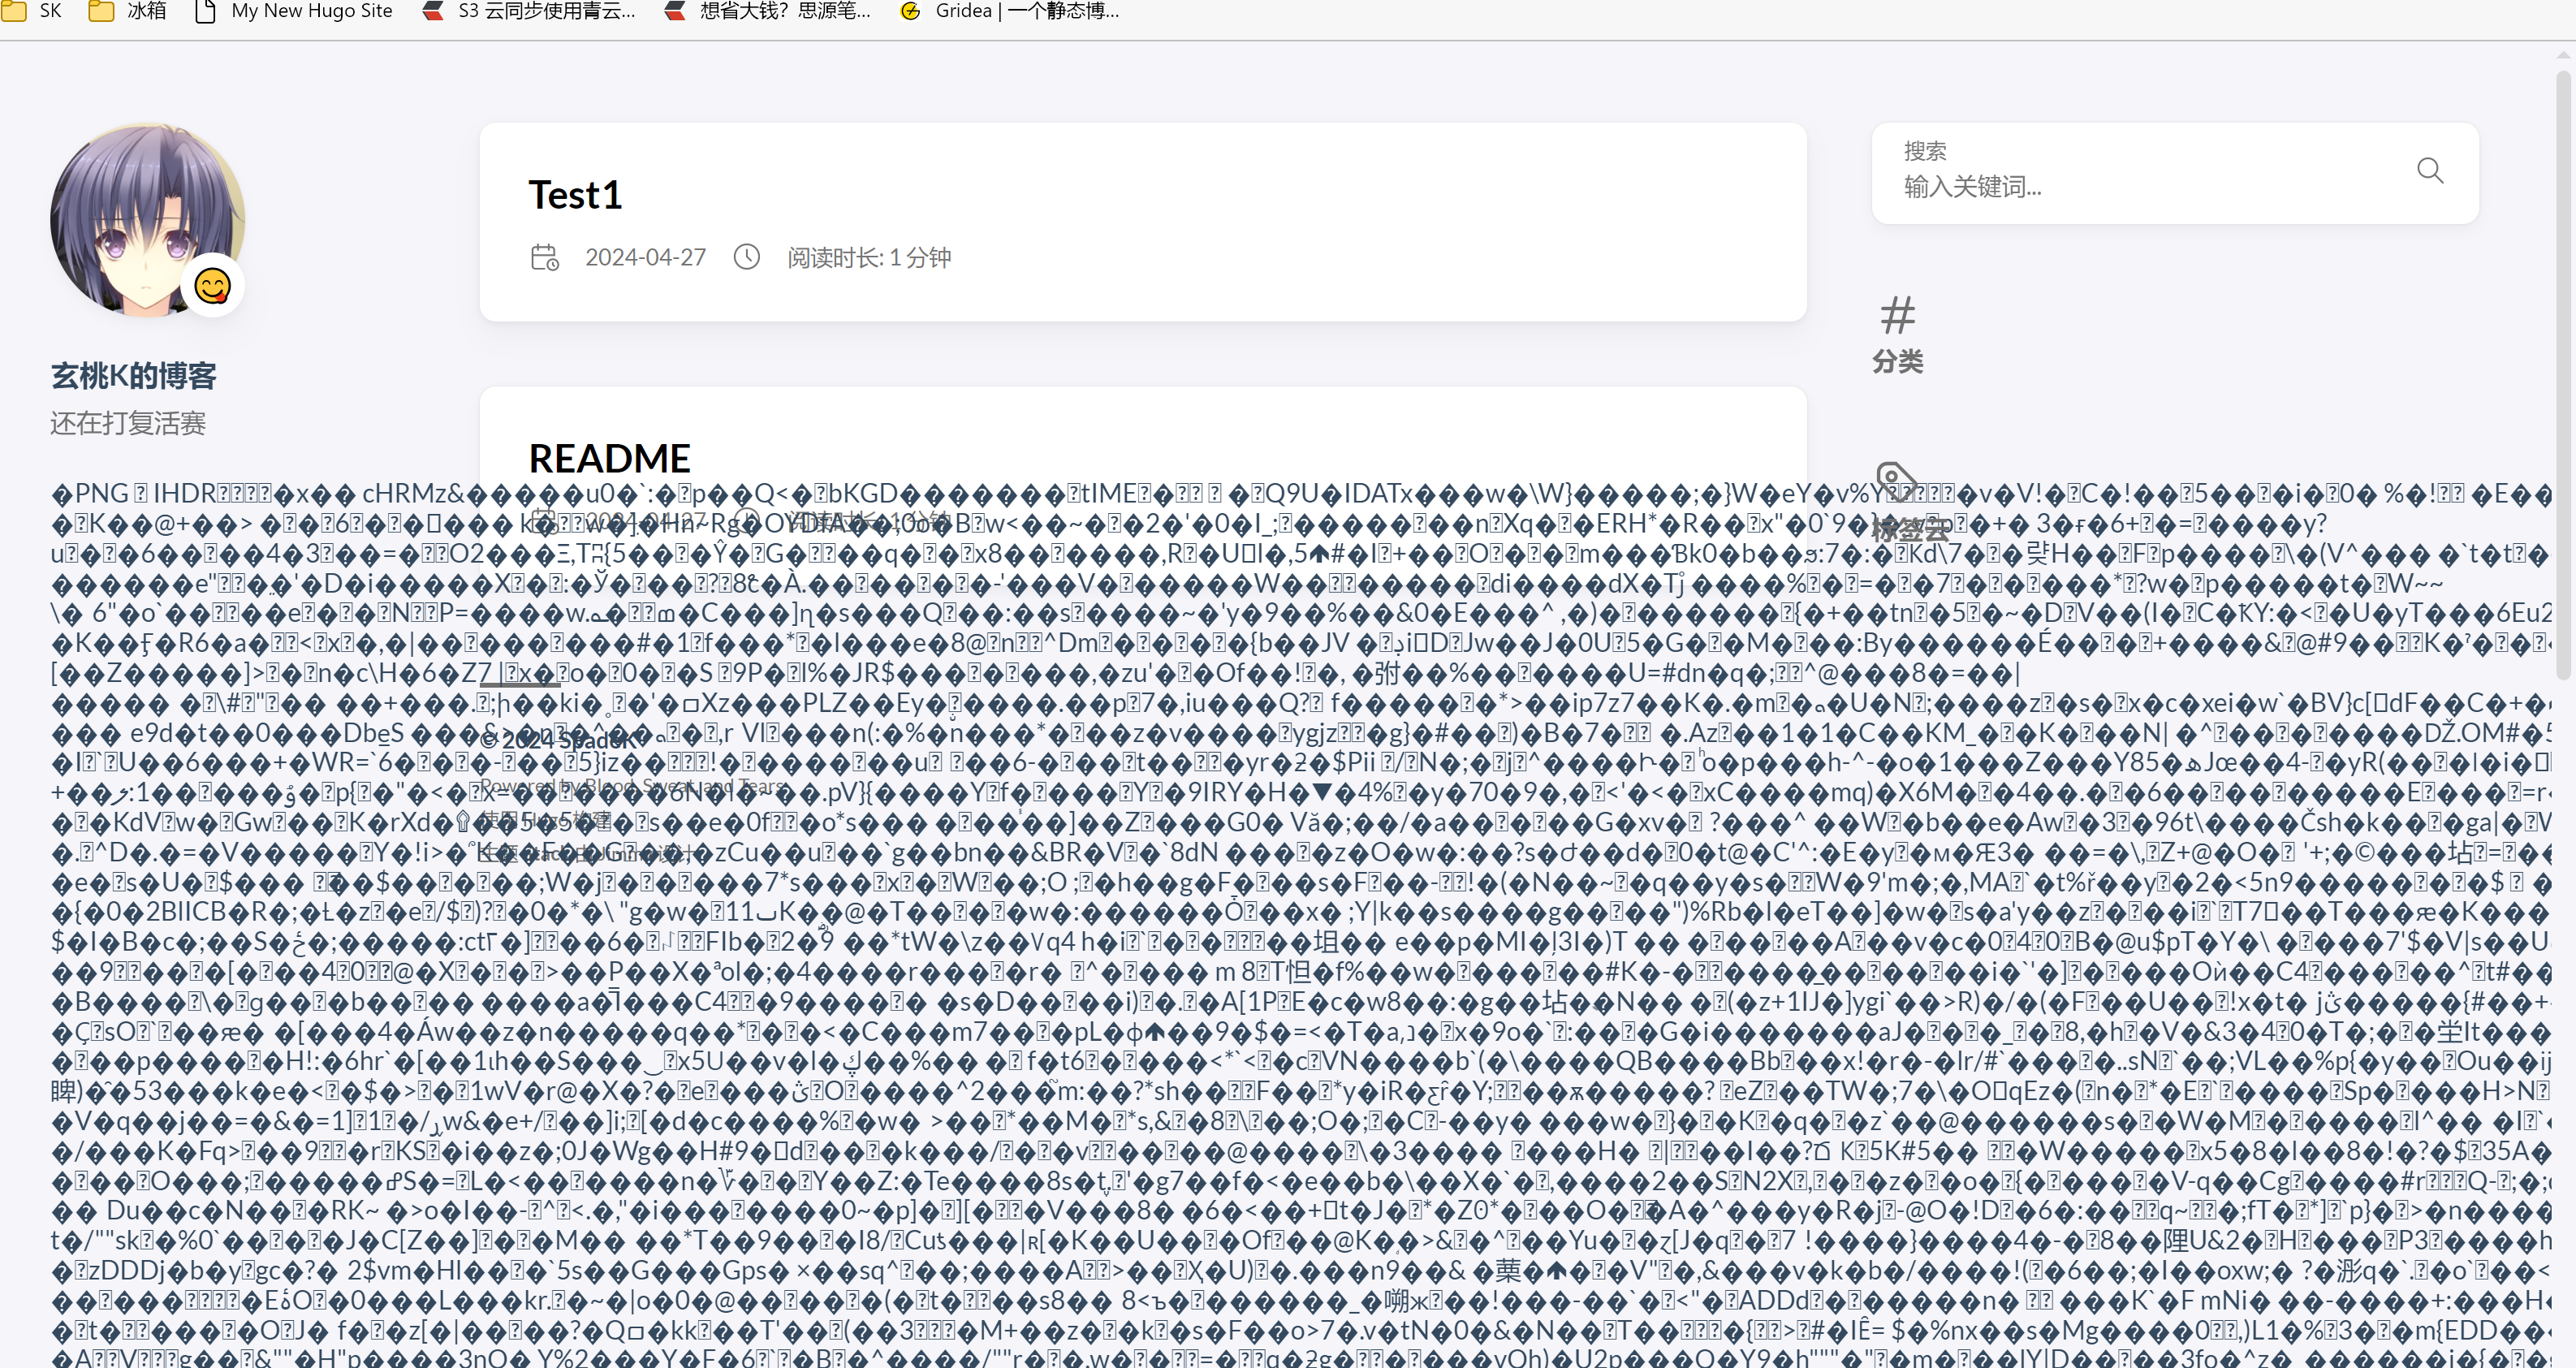The height and width of the screenshot is (1368, 2576).
Task: Click the page vertical scrollbar
Action: coord(2564,374)
